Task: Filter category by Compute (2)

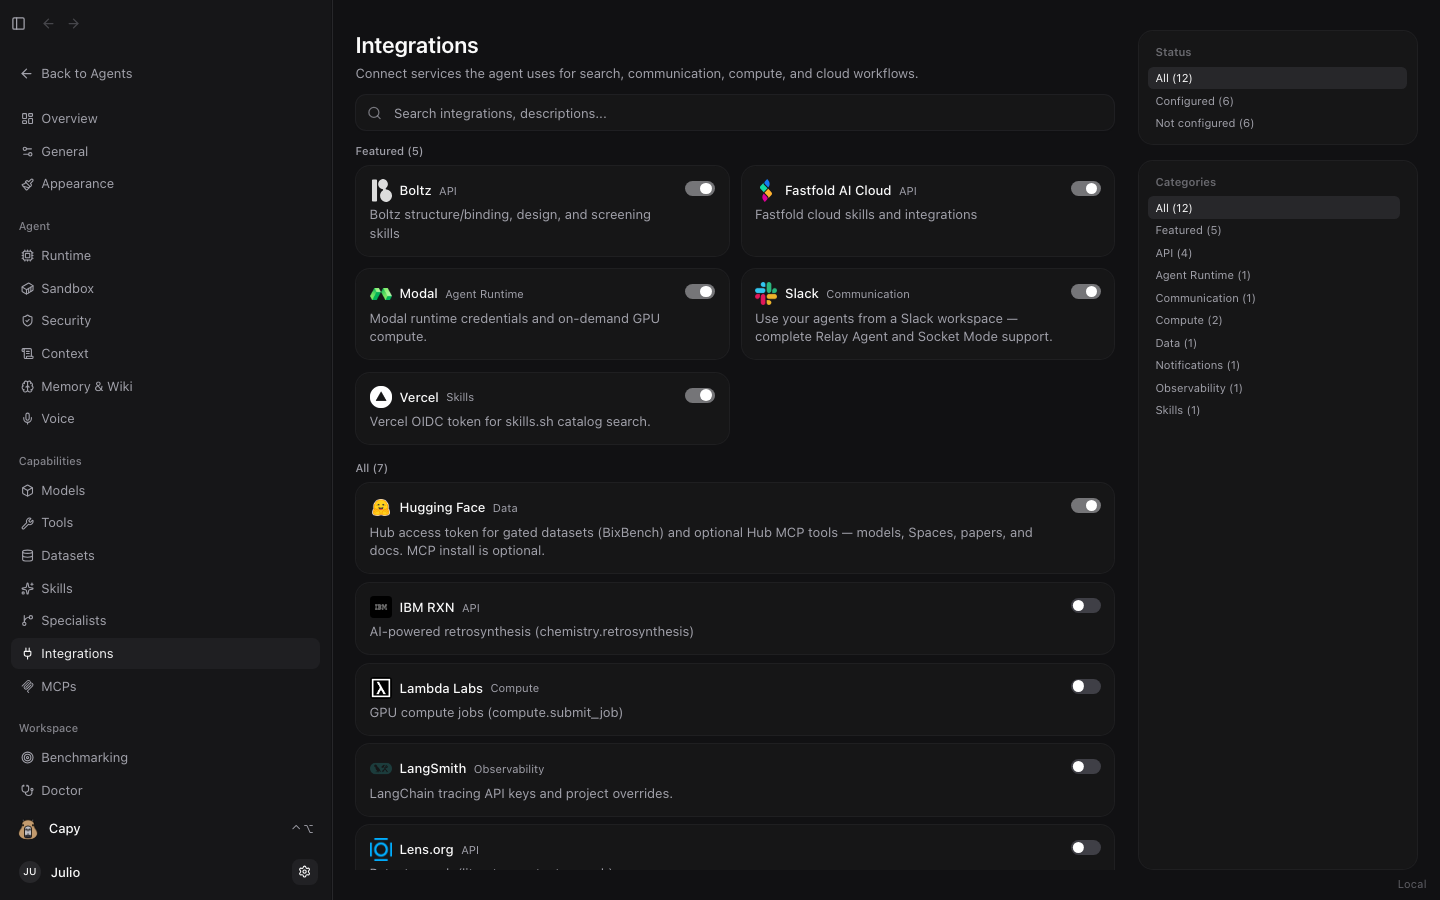Action: point(1273,320)
